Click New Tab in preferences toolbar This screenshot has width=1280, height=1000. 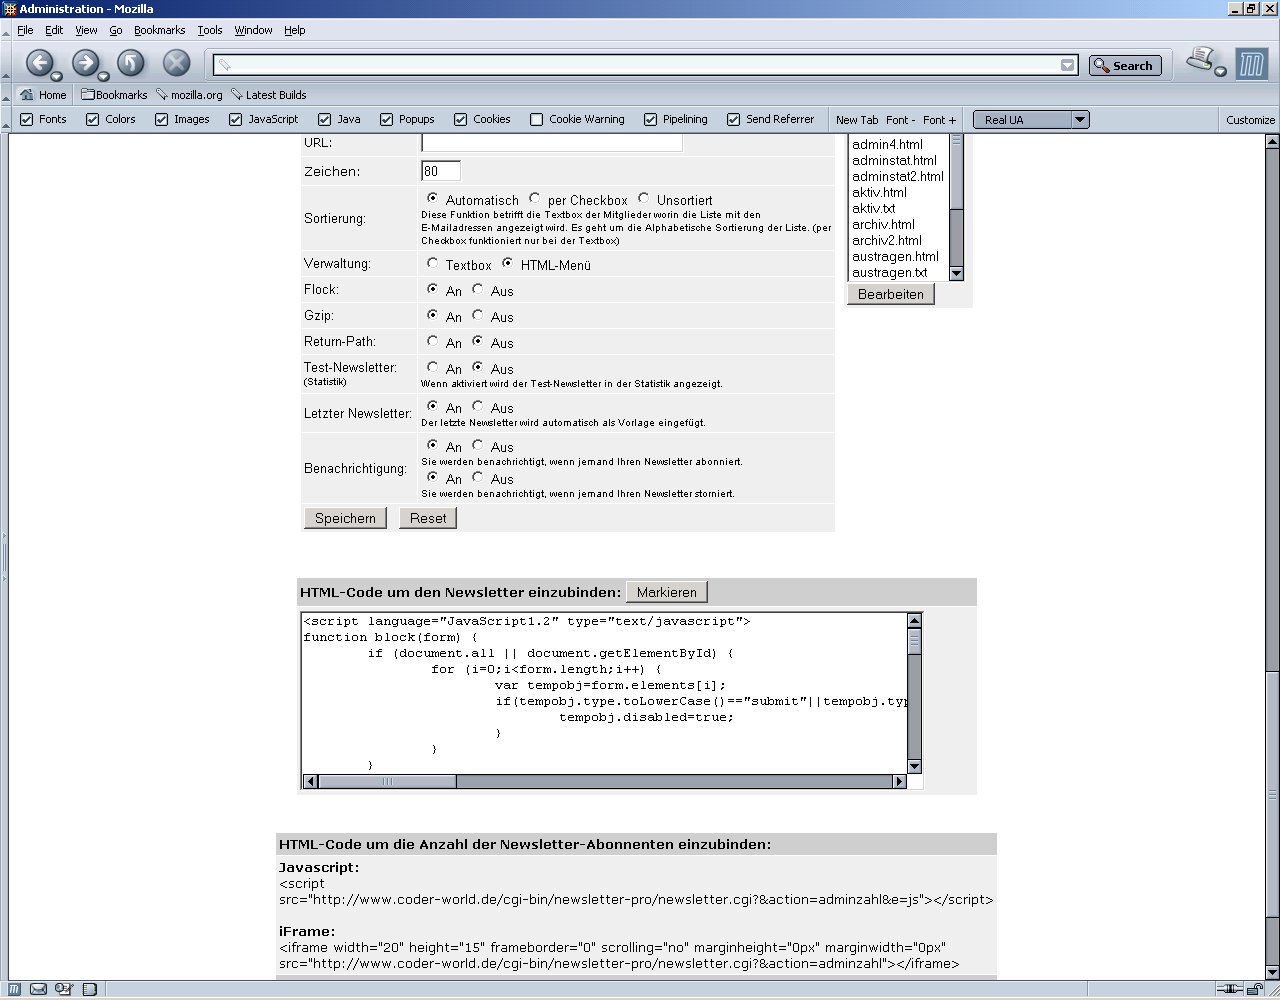coord(857,120)
